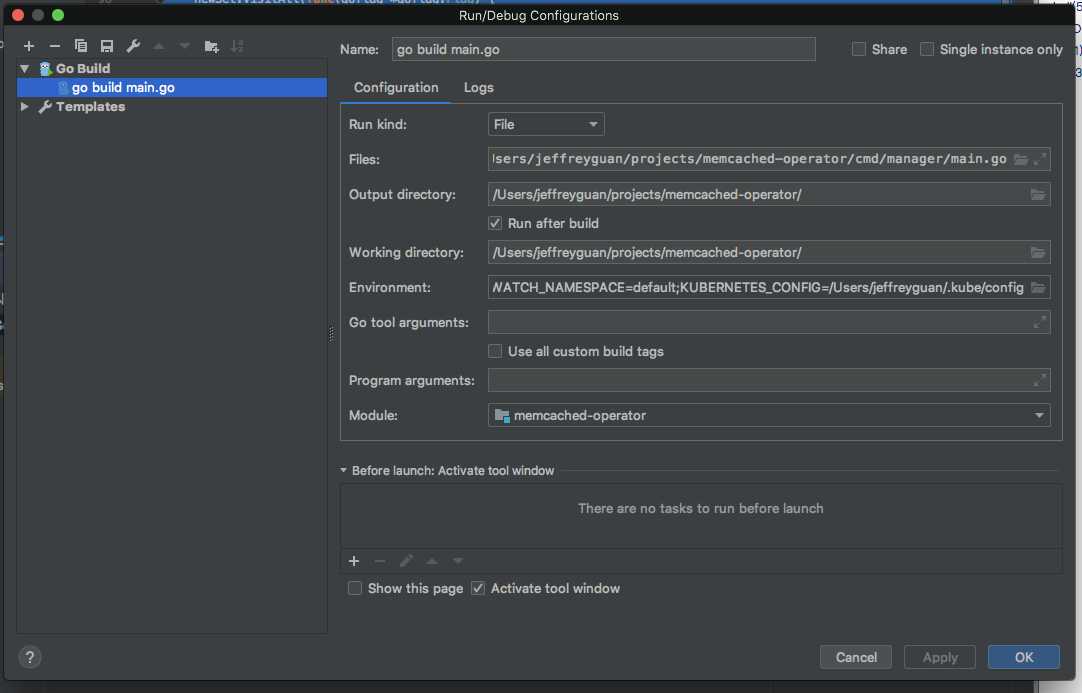Enable Use all custom build tags
Image resolution: width=1082 pixels, height=693 pixels.
[495, 351]
